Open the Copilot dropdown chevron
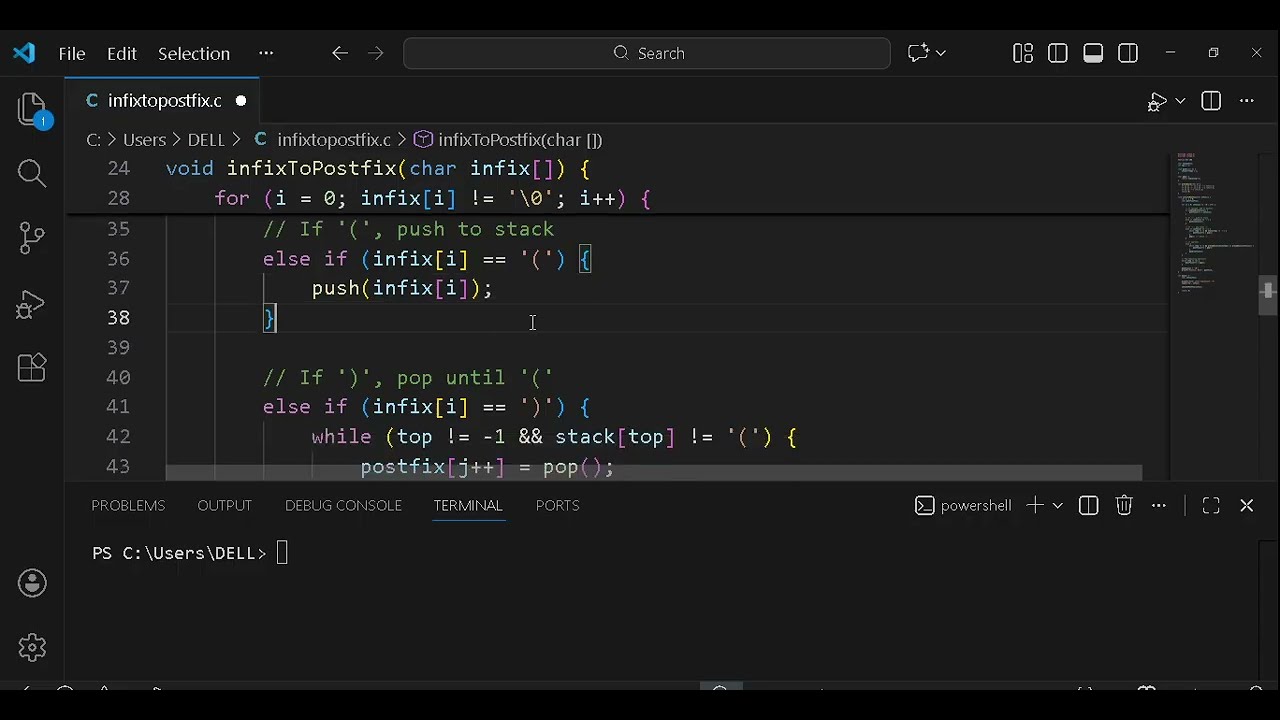This screenshot has width=1280, height=720. [x=941, y=53]
